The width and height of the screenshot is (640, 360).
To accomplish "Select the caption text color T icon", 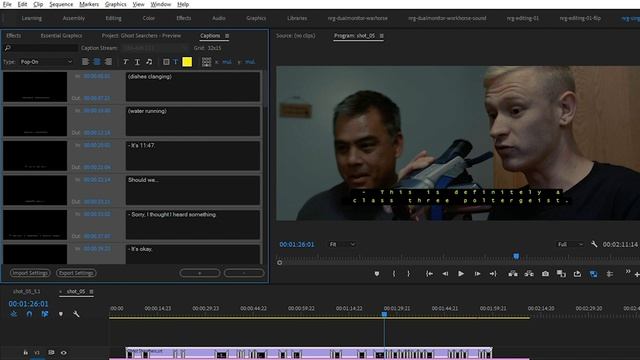I will point(176,62).
